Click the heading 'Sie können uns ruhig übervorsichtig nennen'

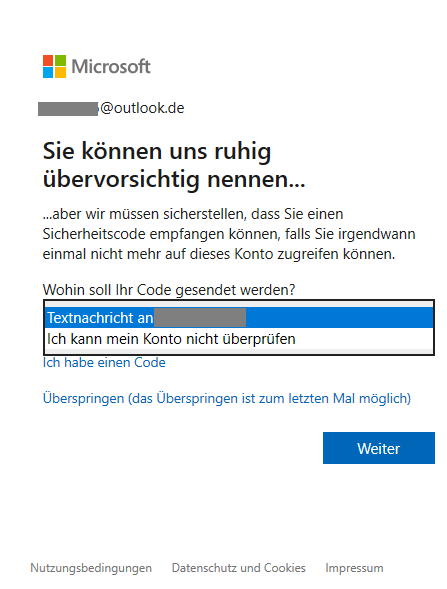click(174, 165)
